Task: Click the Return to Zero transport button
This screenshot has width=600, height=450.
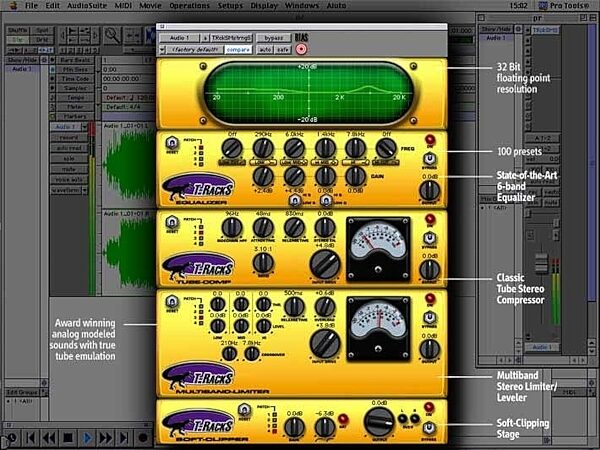Action: (31, 437)
